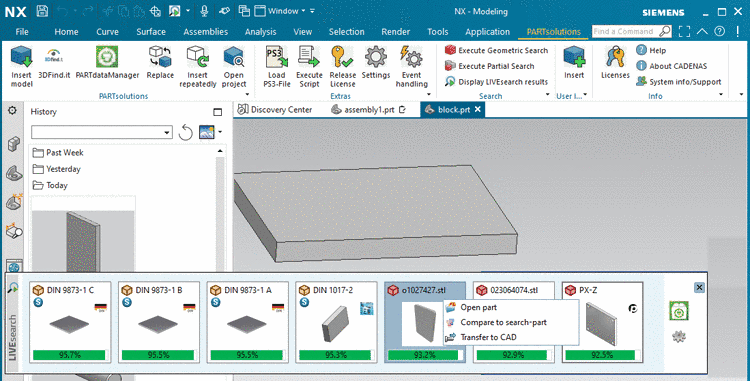
Task: Open the preview image dropdown arrow
Action: 220,132
